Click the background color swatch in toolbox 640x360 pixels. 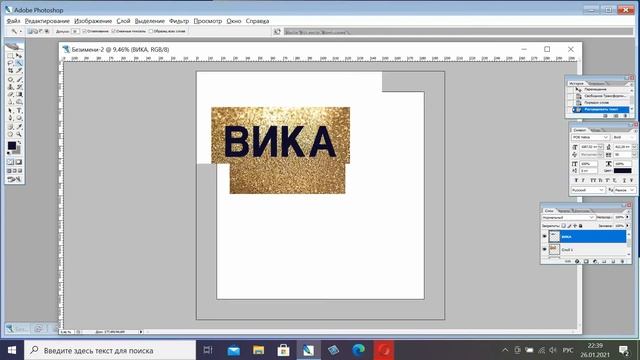pyautogui.click(x=18, y=151)
